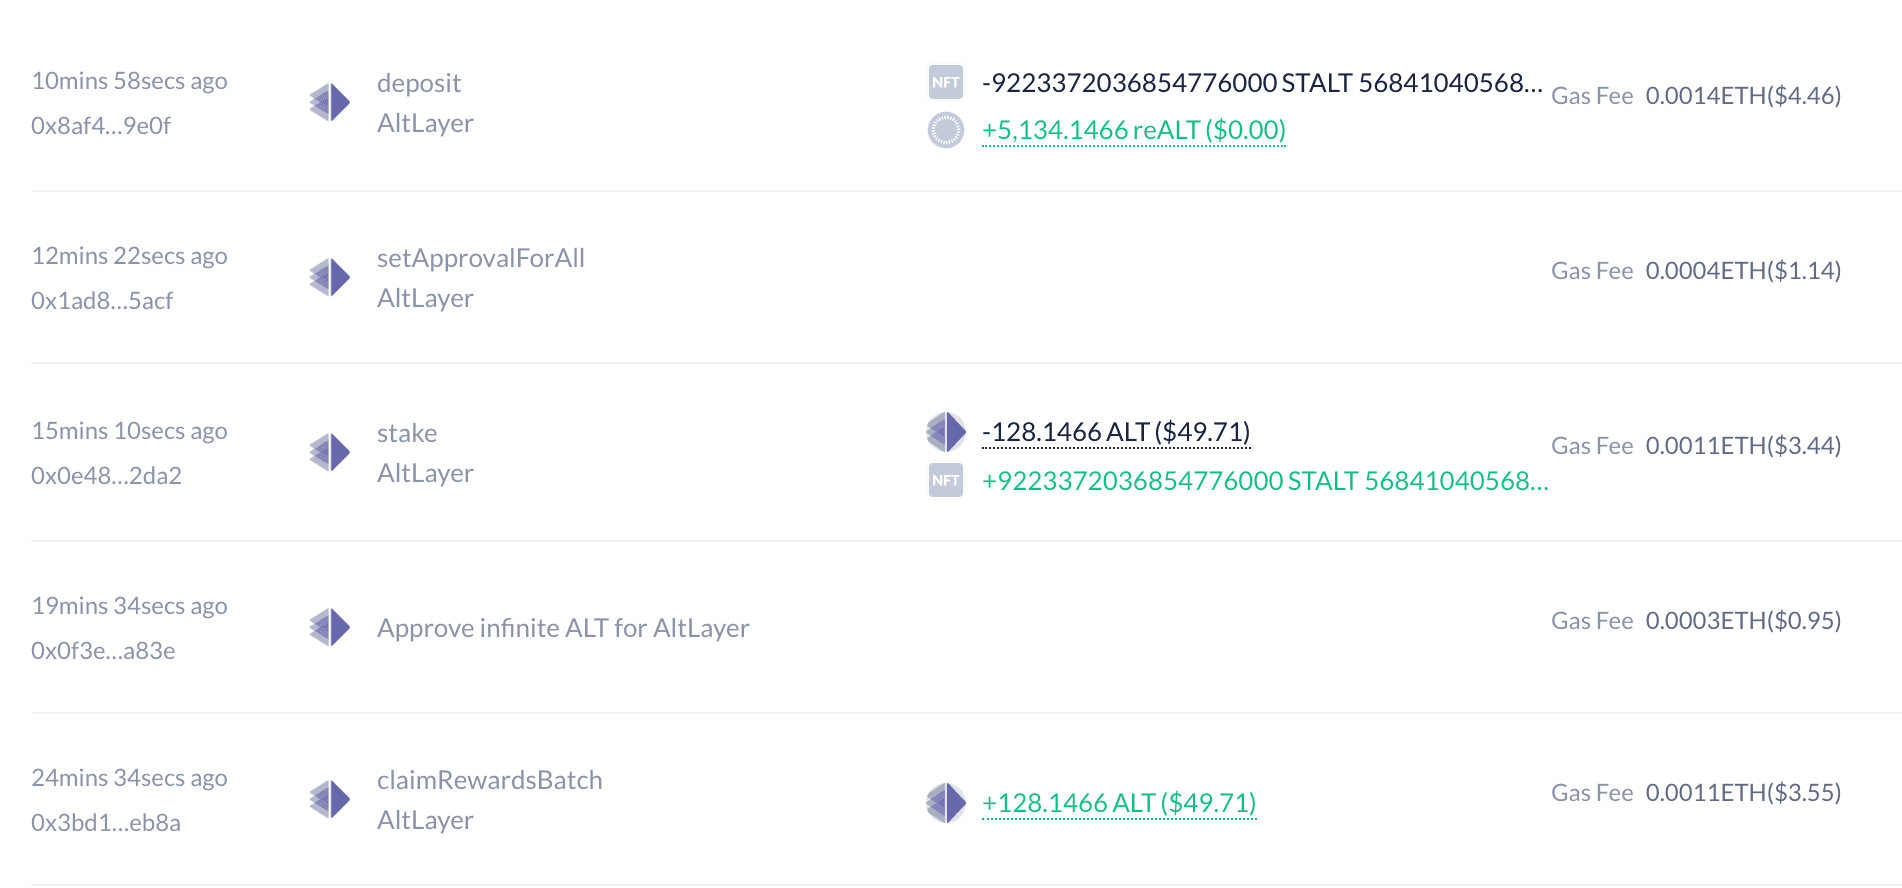Open transaction hash 0x0e48...2da2
This screenshot has width=1902, height=888.
[x=106, y=476]
